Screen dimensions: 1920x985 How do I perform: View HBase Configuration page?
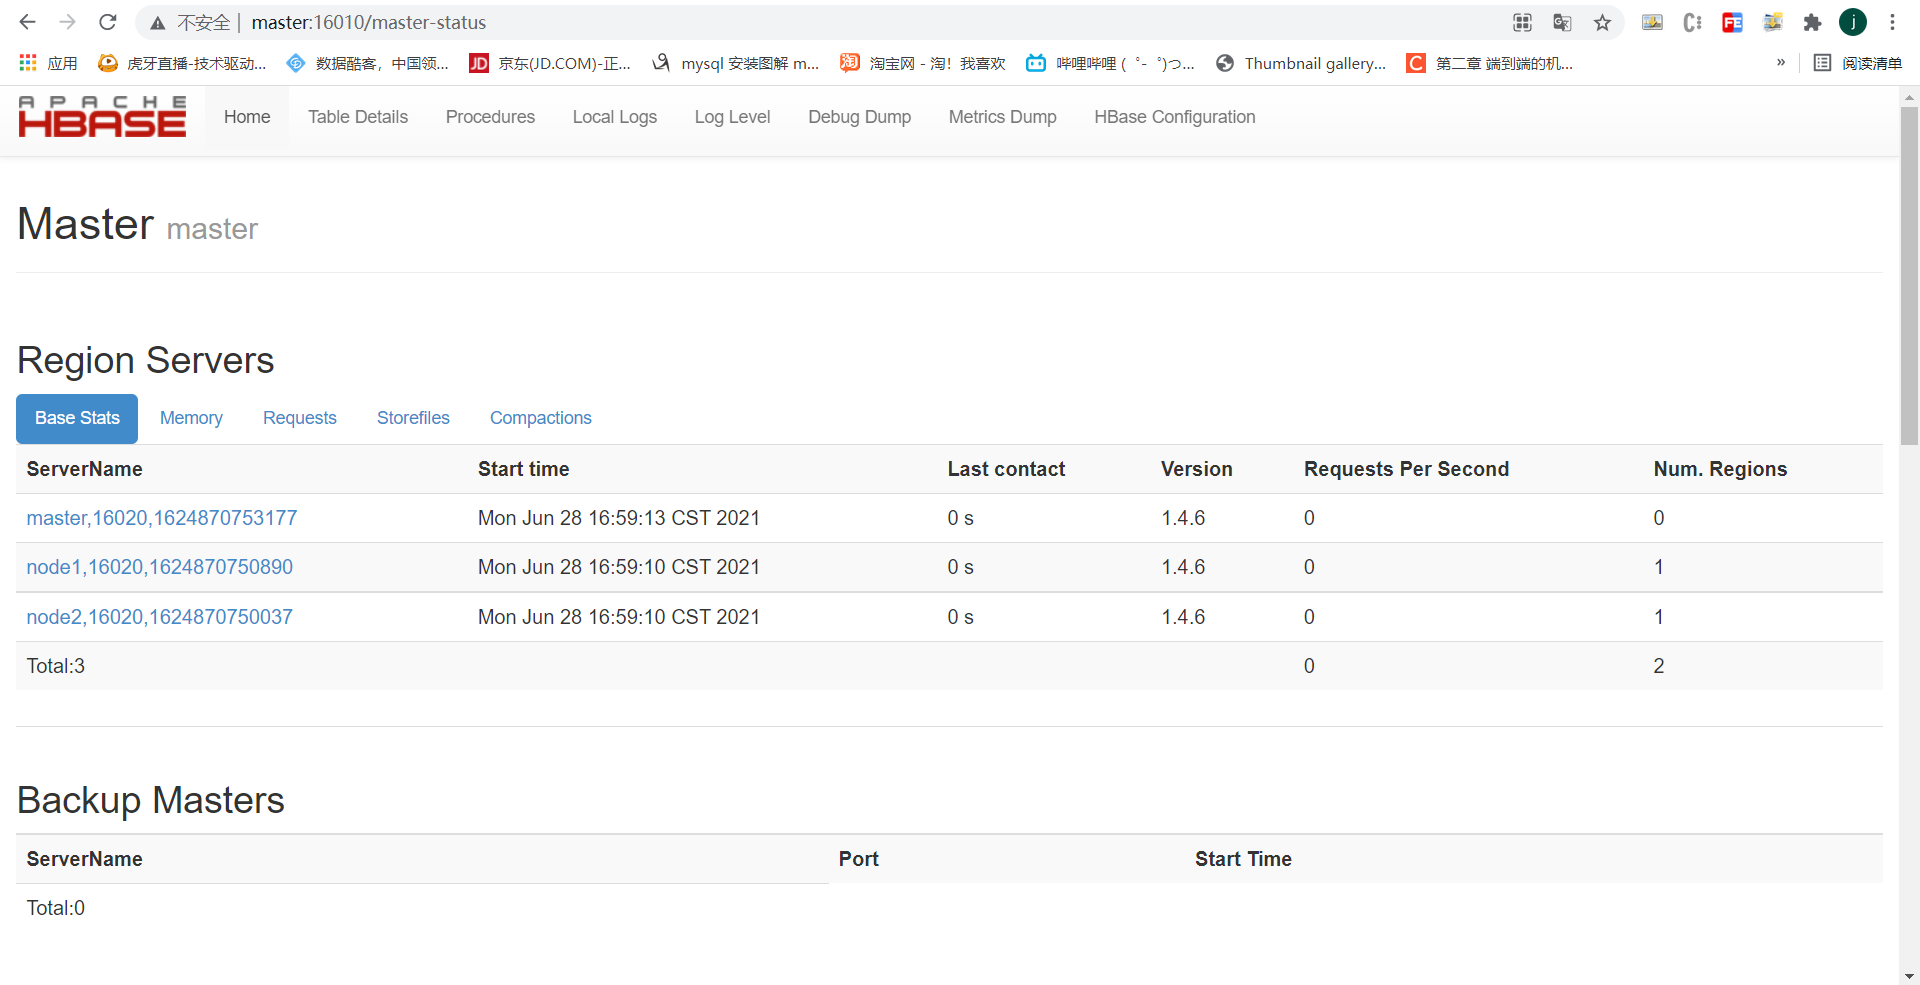1174,117
